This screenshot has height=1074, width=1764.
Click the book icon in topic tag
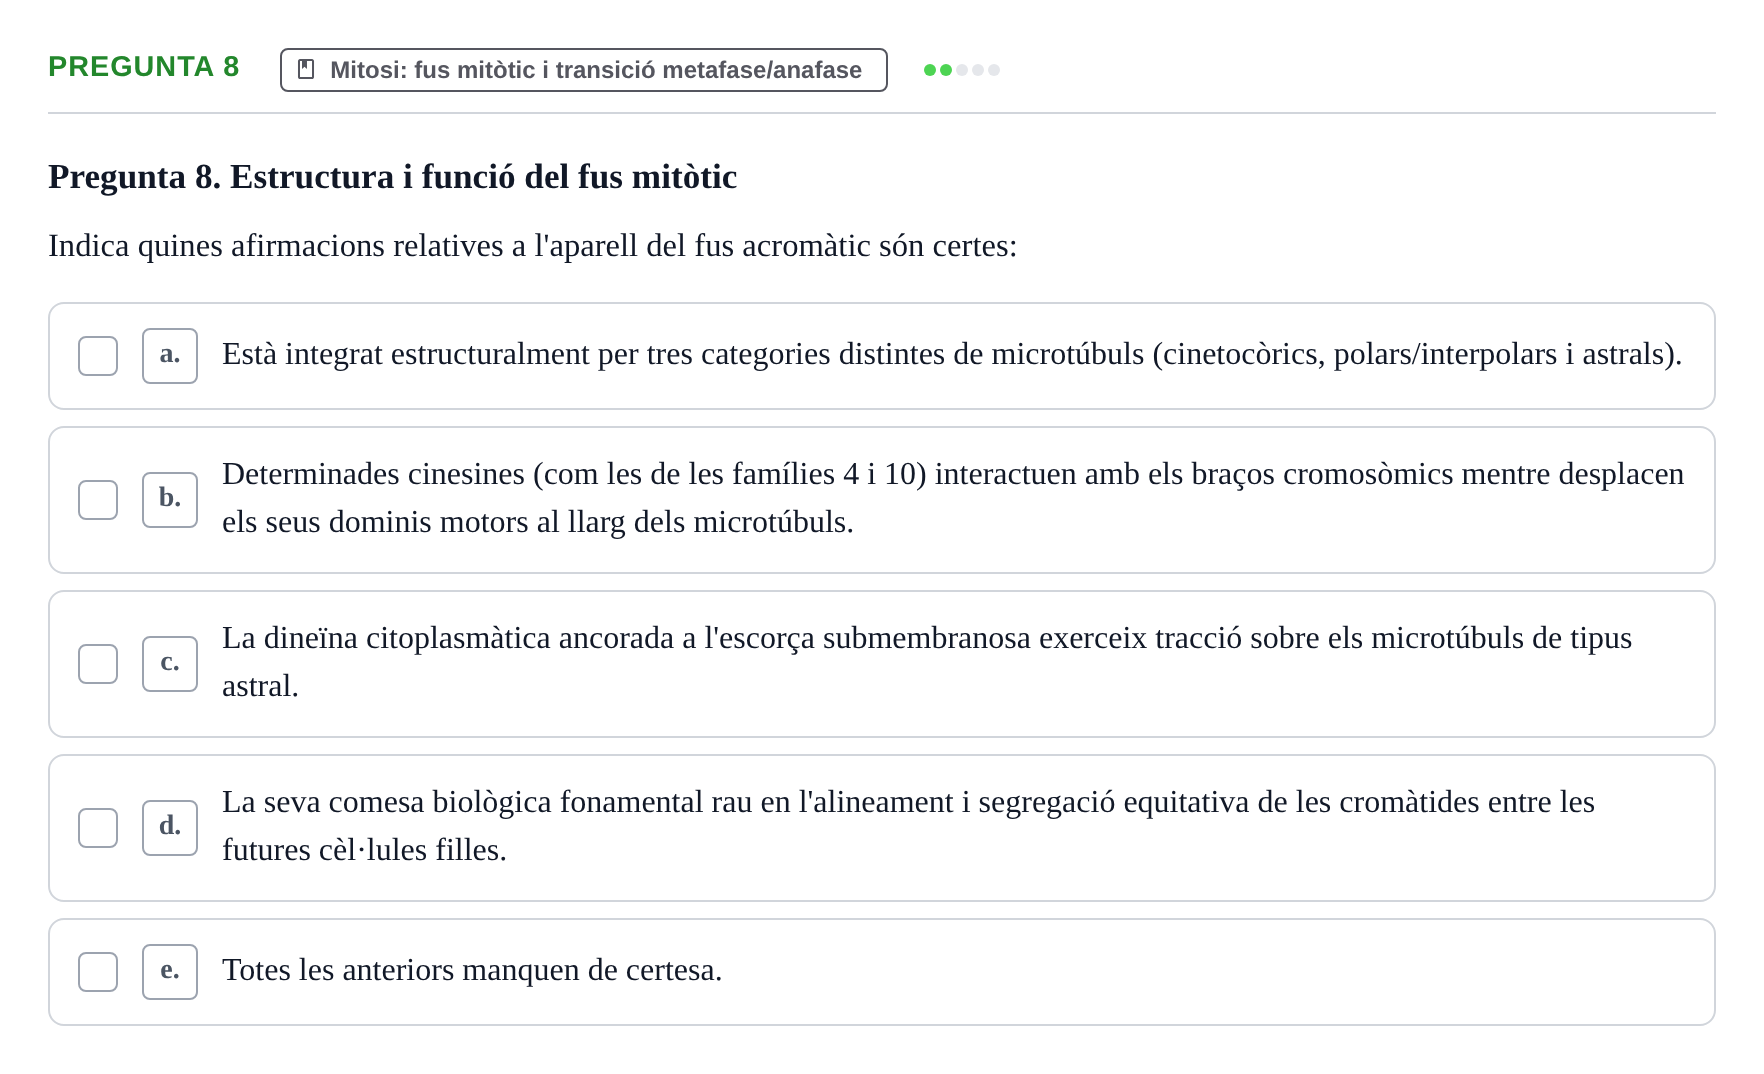tap(306, 70)
